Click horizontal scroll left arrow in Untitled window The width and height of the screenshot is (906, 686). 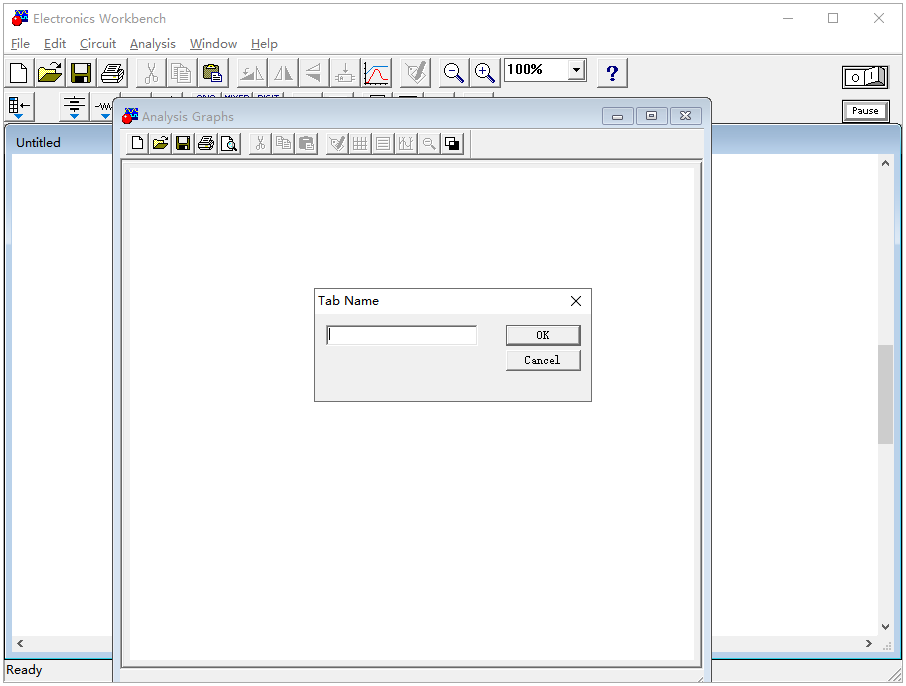[20, 643]
